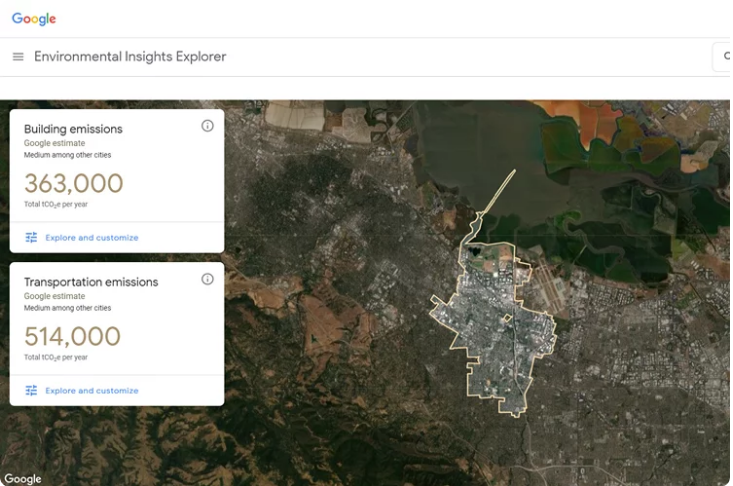Click sliders icon under Building emissions
Viewport: 733px width, 486px height.
click(31, 237)
